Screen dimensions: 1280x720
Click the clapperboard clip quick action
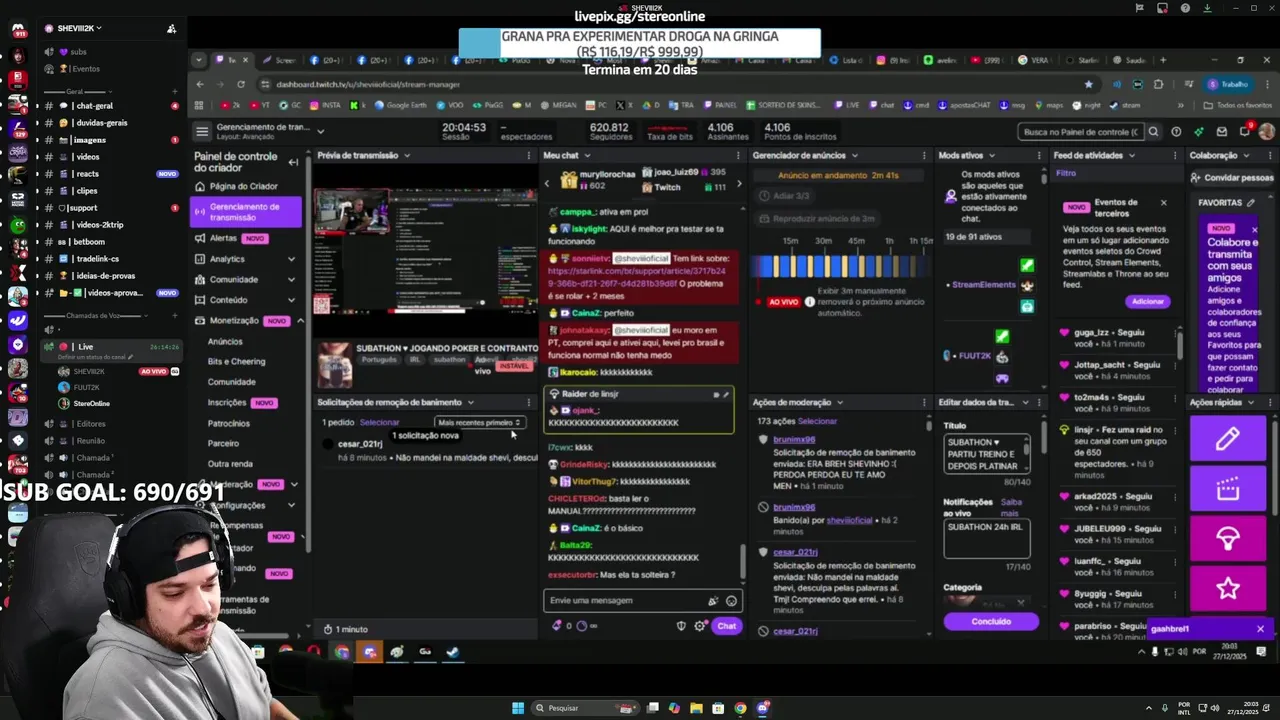coord(1228,489)
